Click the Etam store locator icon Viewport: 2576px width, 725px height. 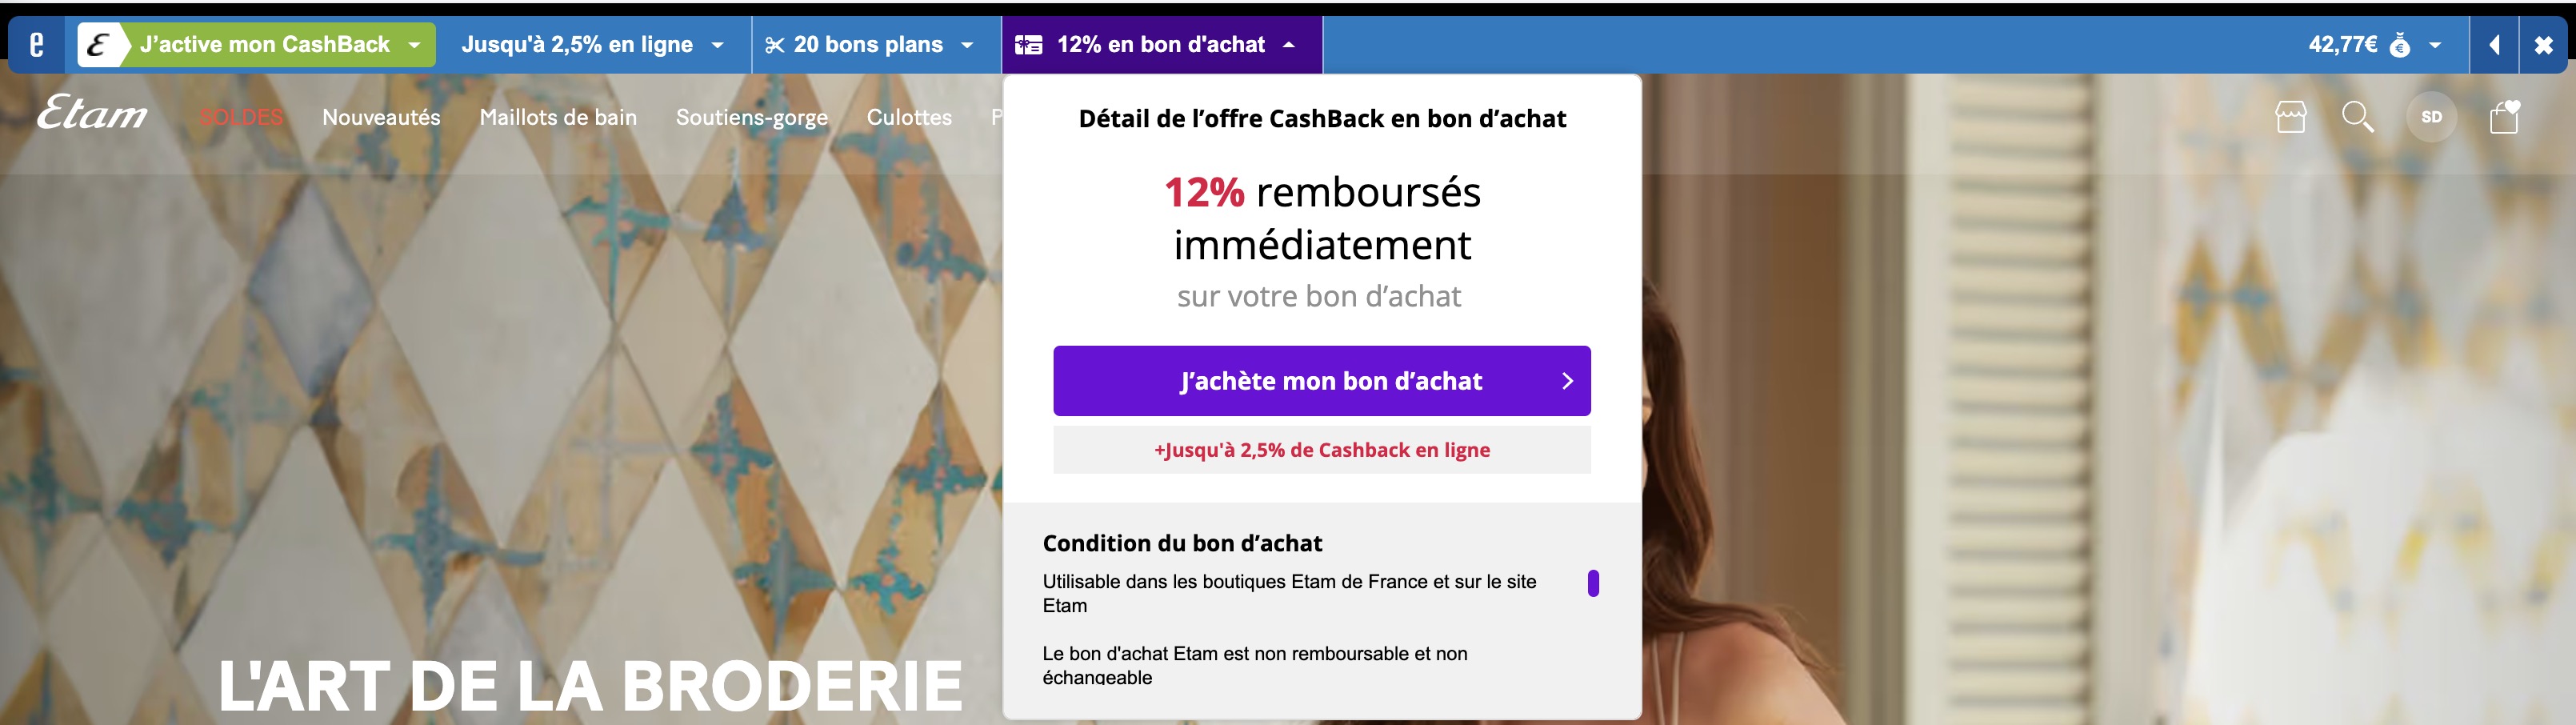(2290, 117)
